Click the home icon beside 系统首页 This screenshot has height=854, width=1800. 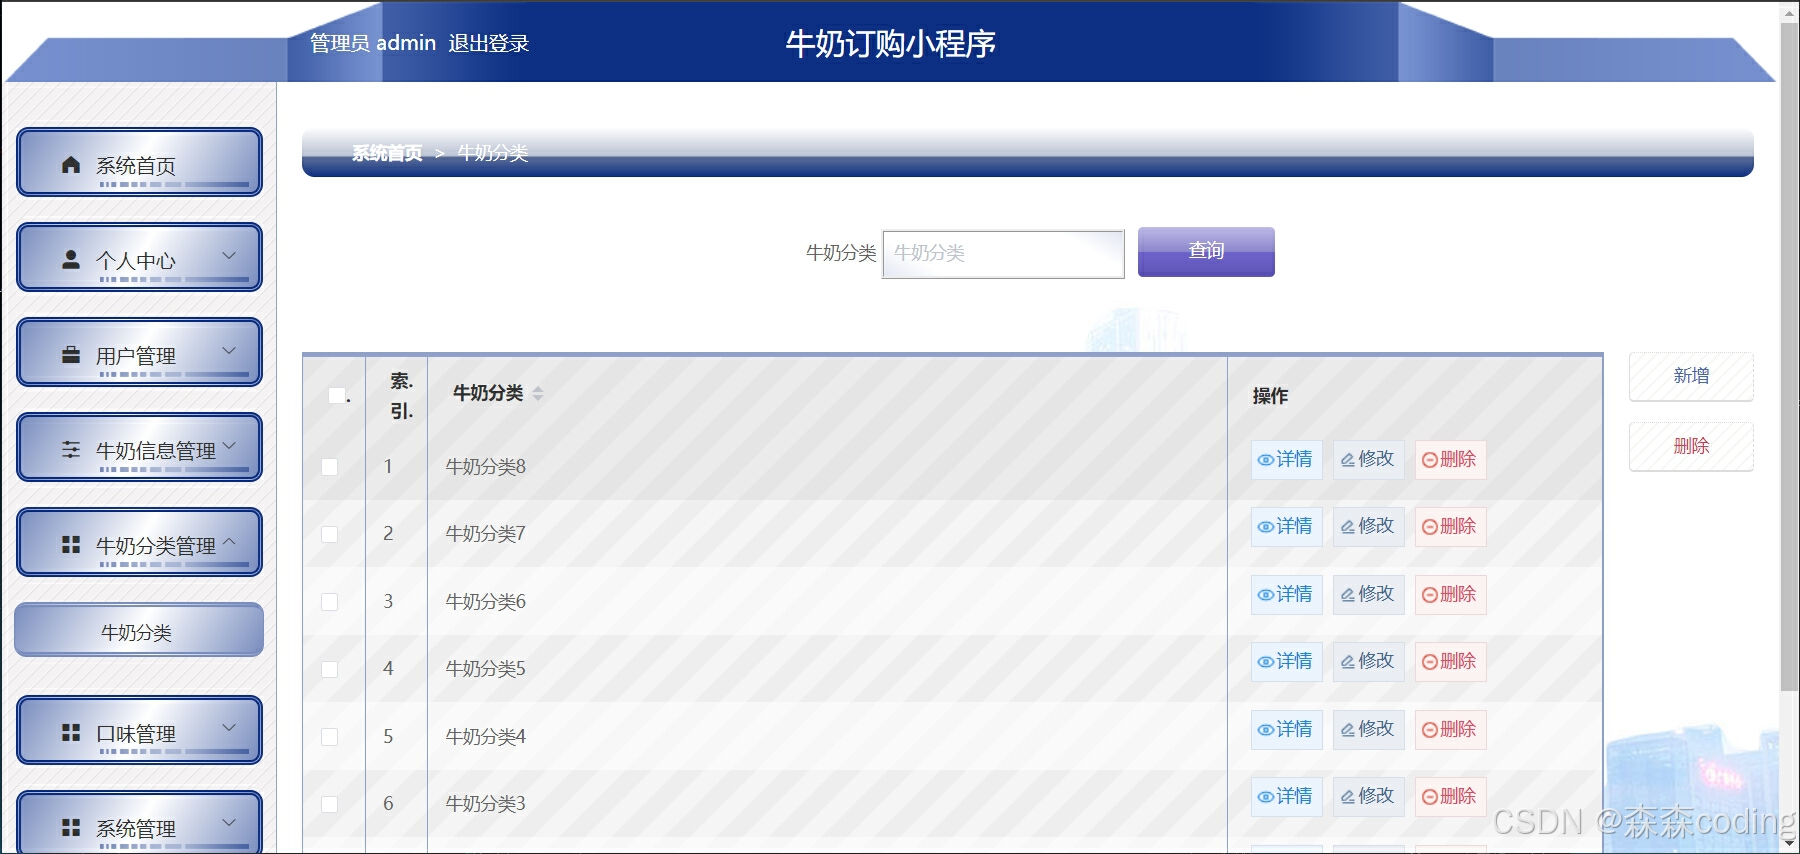pyautogui.click(x=71, y=164)
